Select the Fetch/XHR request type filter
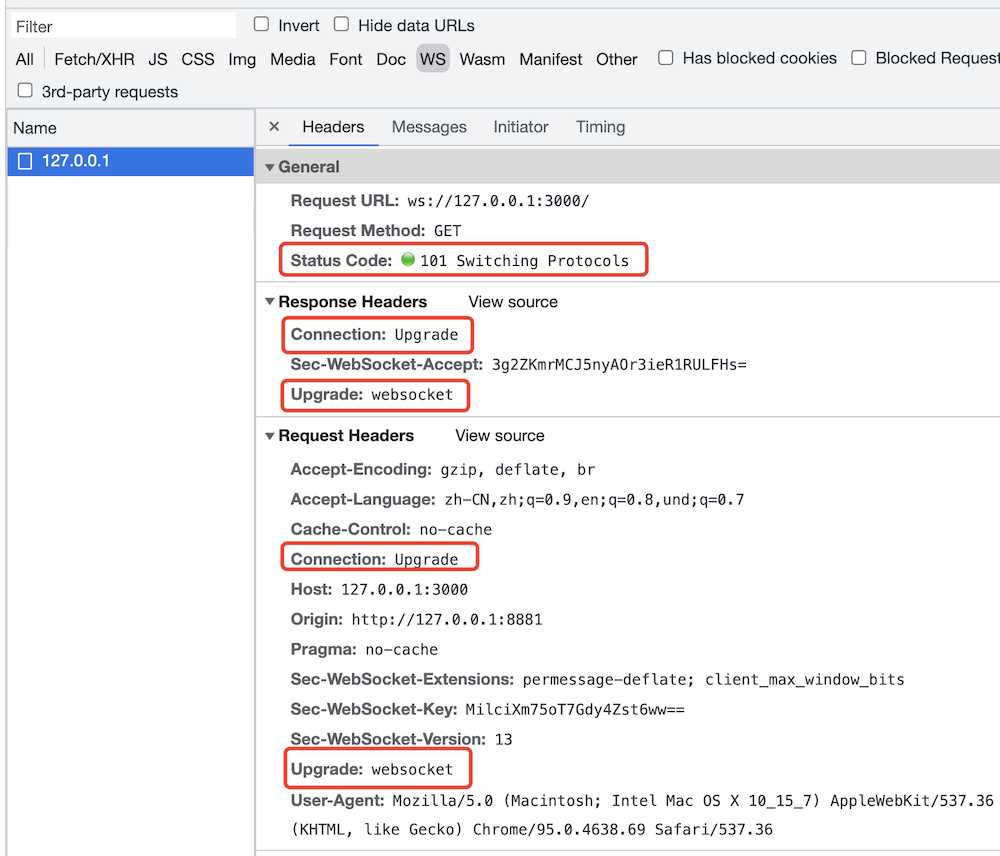The height and width of the screenshot is (856, 1000). tap(94, 59)
